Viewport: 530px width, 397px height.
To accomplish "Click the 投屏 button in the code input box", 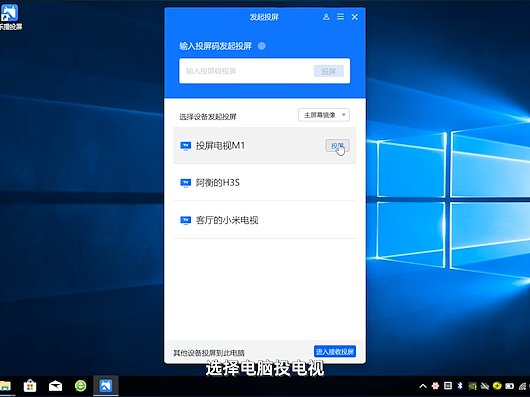I will 329,71.
